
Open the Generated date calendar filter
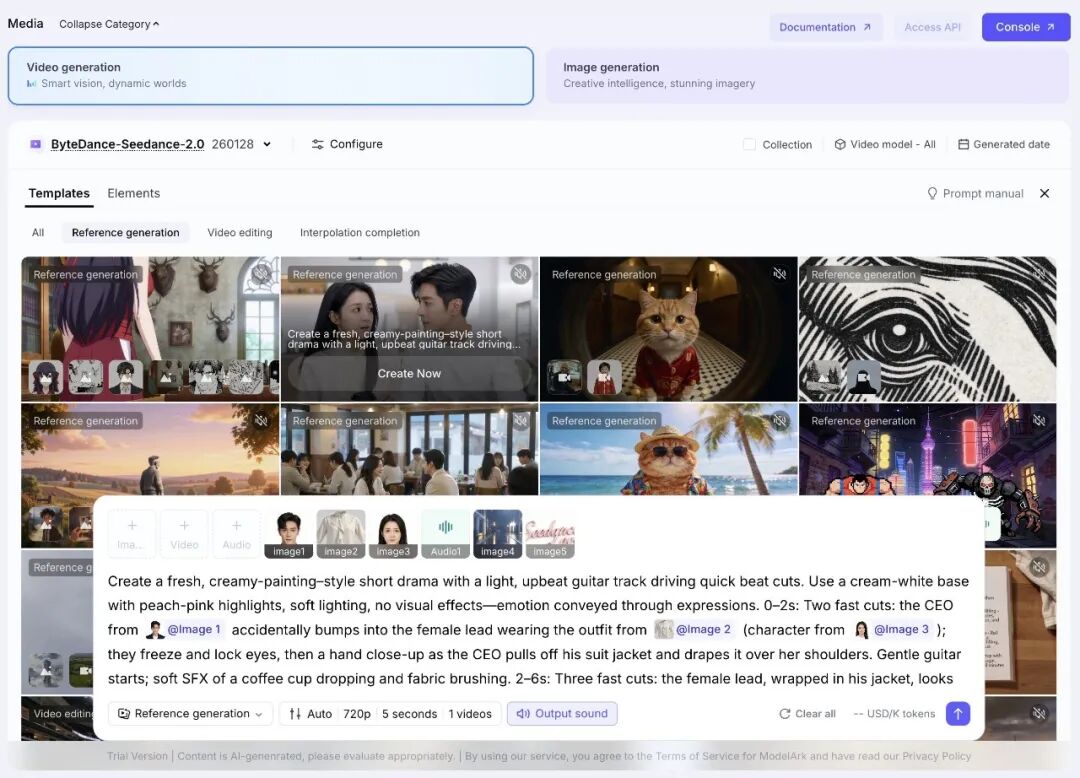(1003, 144)
